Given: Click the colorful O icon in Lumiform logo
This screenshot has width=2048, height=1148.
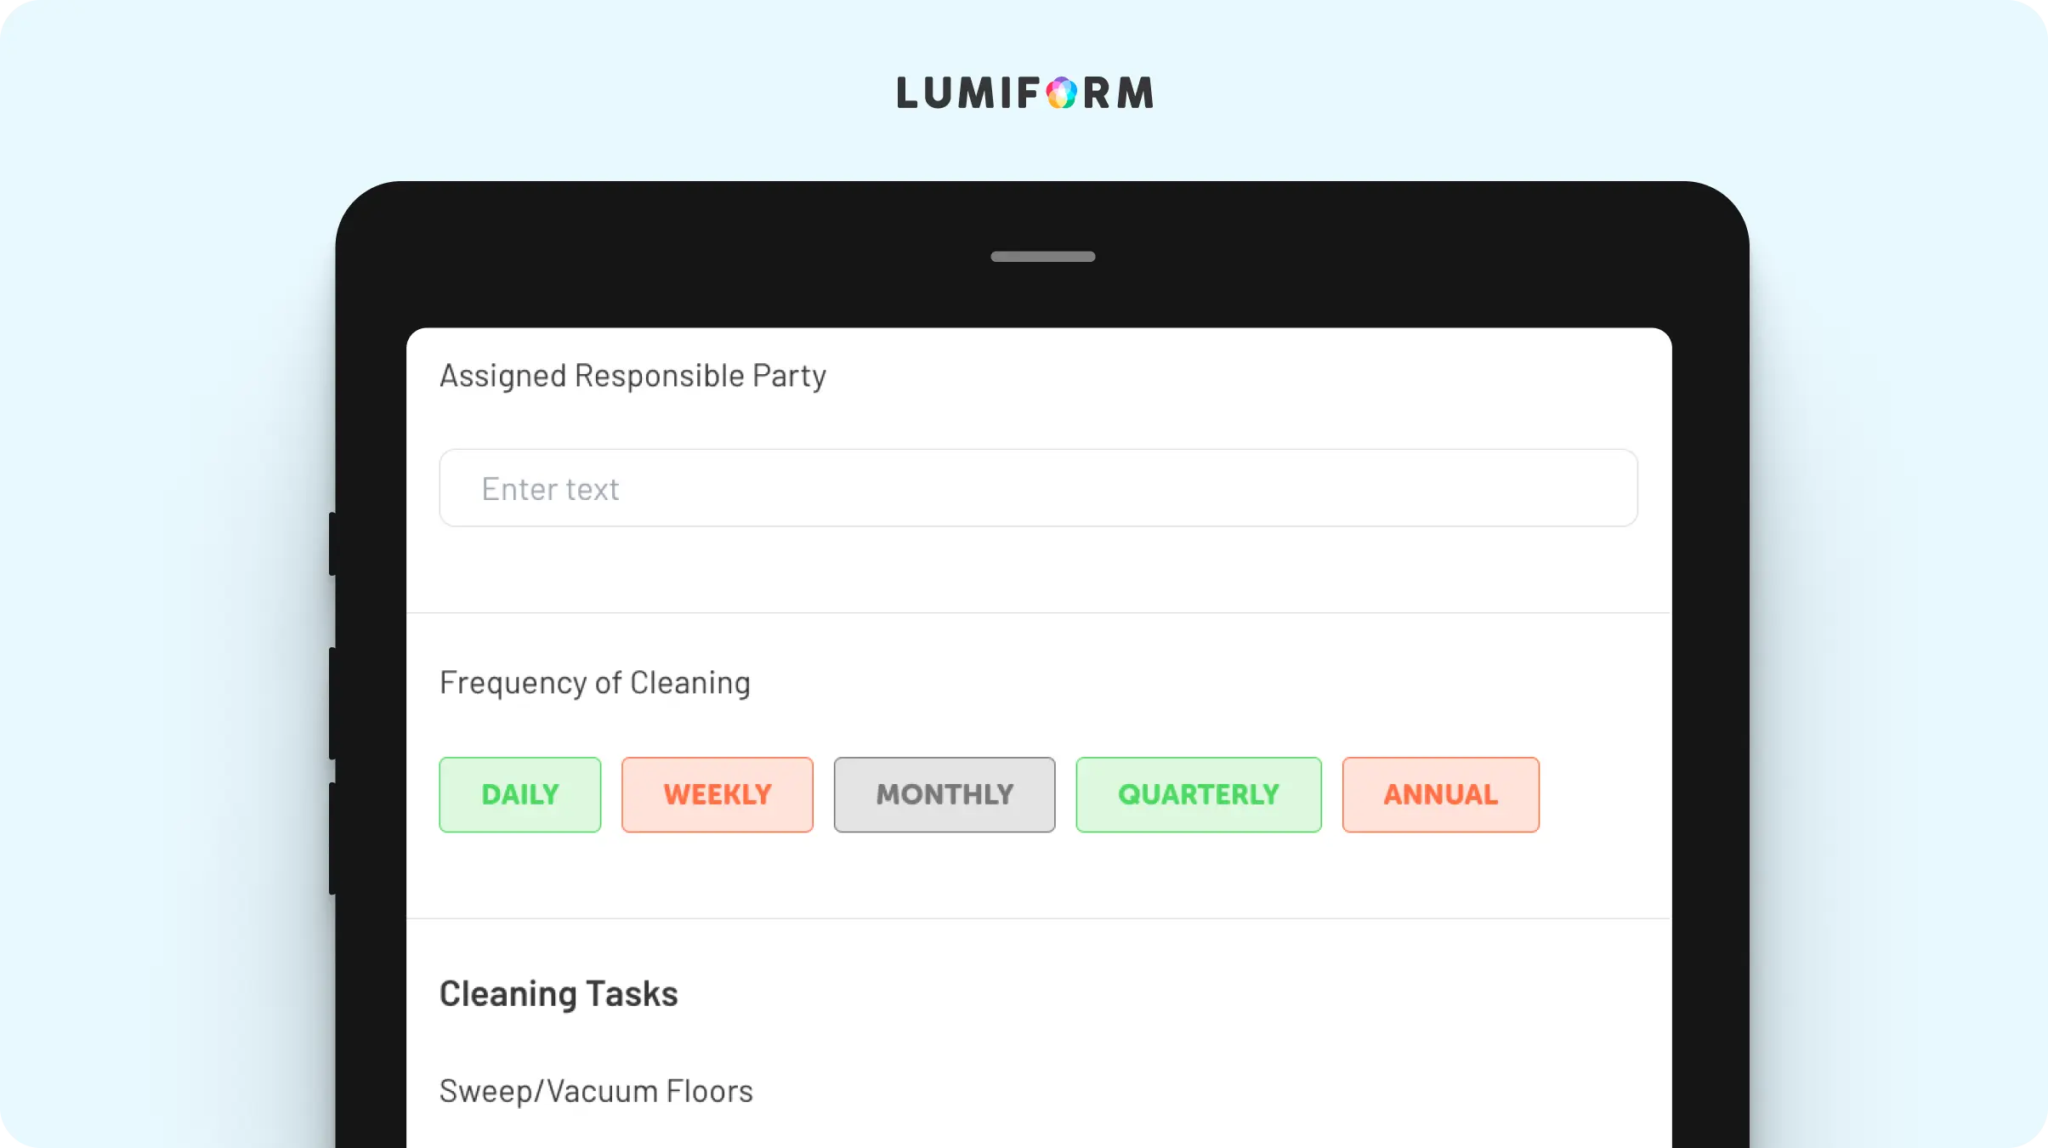Looking at the screenshot, I should coord(1062,93).
